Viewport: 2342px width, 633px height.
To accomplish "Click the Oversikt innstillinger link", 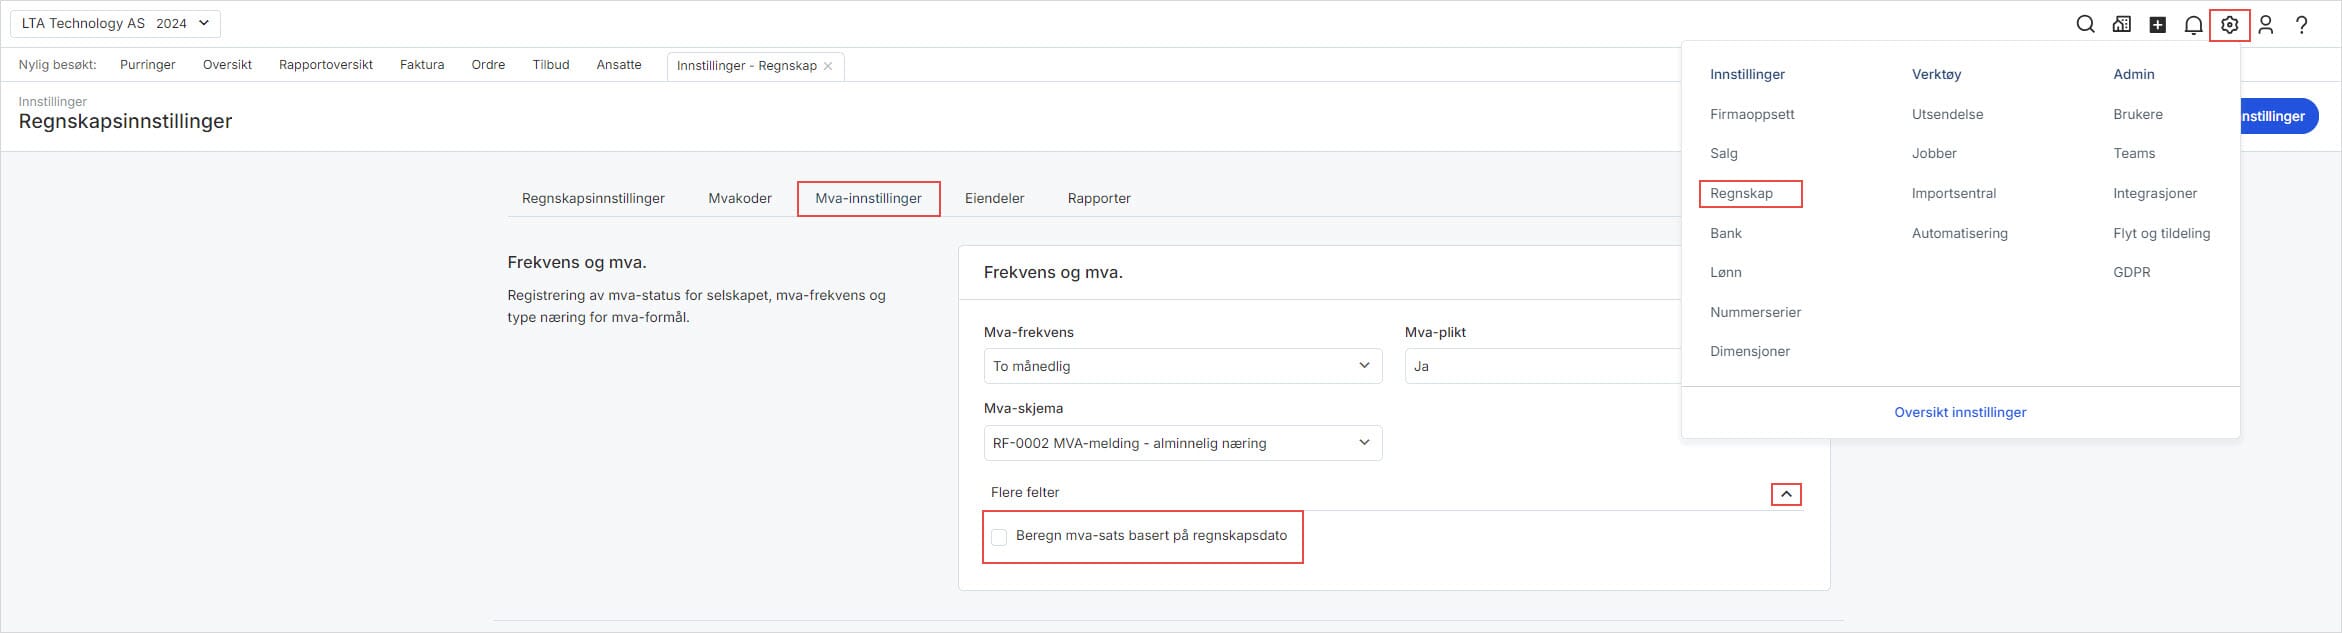I will pos(1960,412).
